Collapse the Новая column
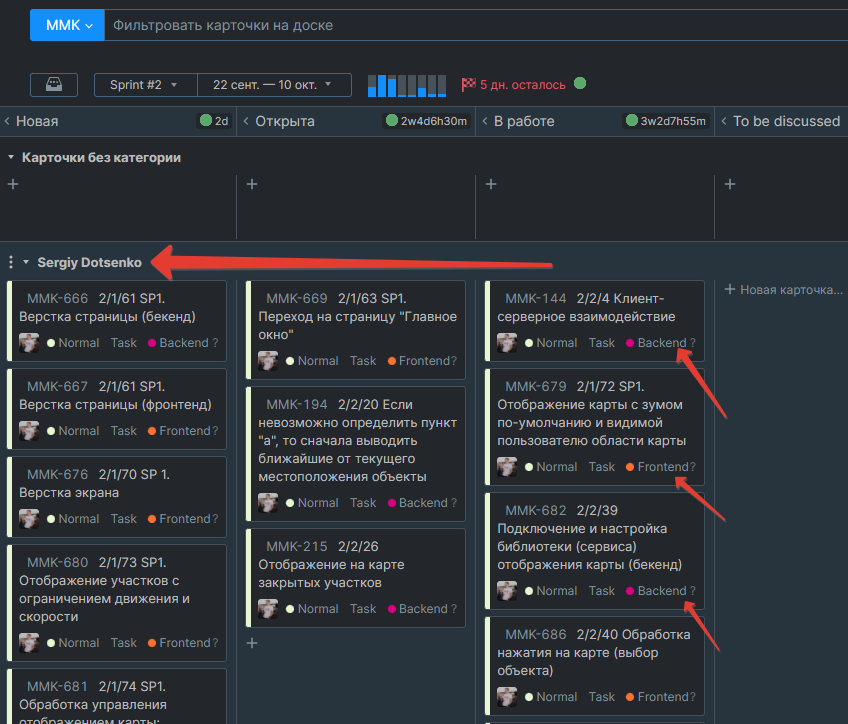Image resolution: width=848 pixels, height=724 pixels. (x=7, y=121)
